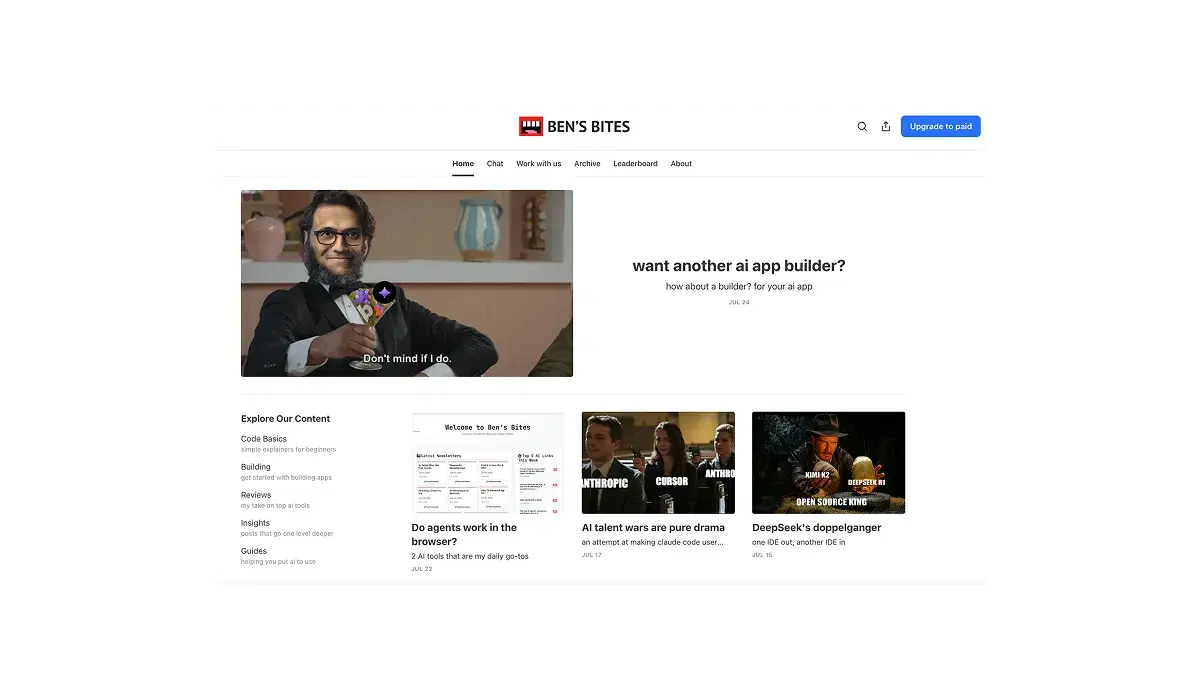1200x675 pixels.
Task: Click the search magnifier icon
Action: point(862,127)
